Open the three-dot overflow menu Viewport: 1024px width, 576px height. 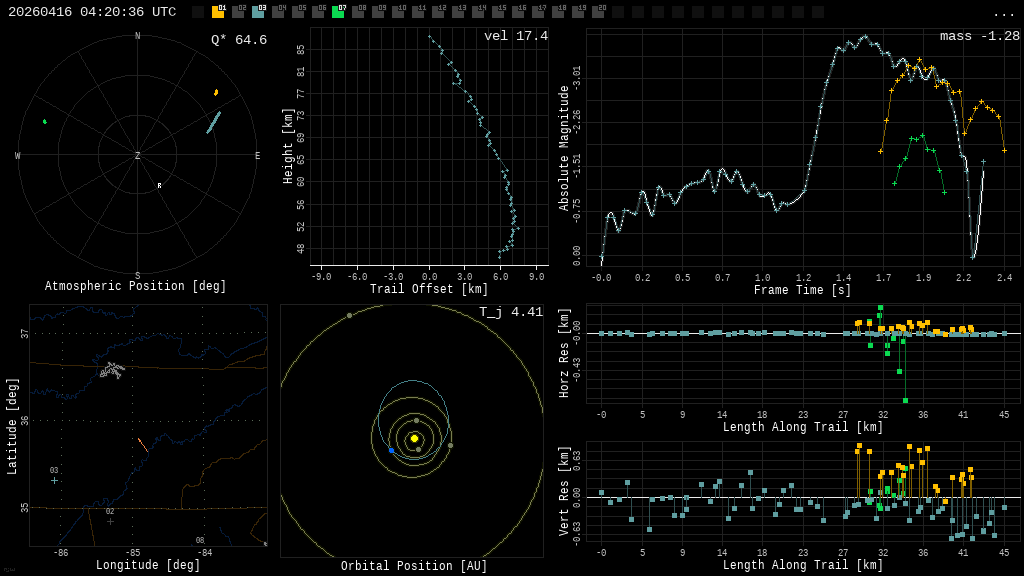pos(1003,13)
